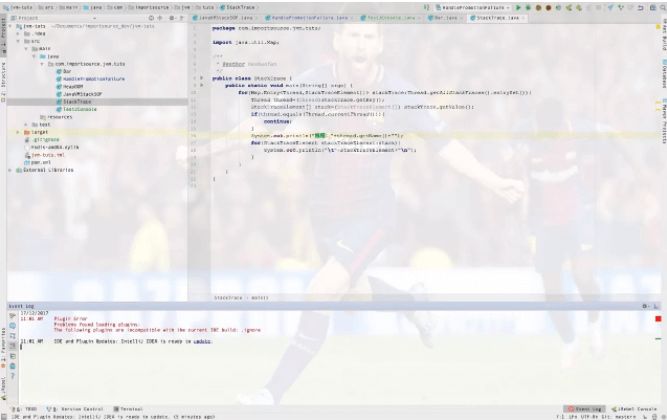Click the VCS commit icon in the top toolbar

coord(621,8)
